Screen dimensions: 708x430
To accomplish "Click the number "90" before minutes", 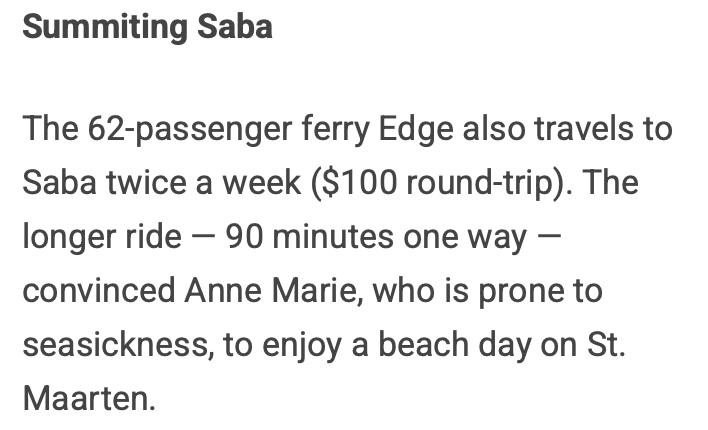I will [x=244, y=237].
